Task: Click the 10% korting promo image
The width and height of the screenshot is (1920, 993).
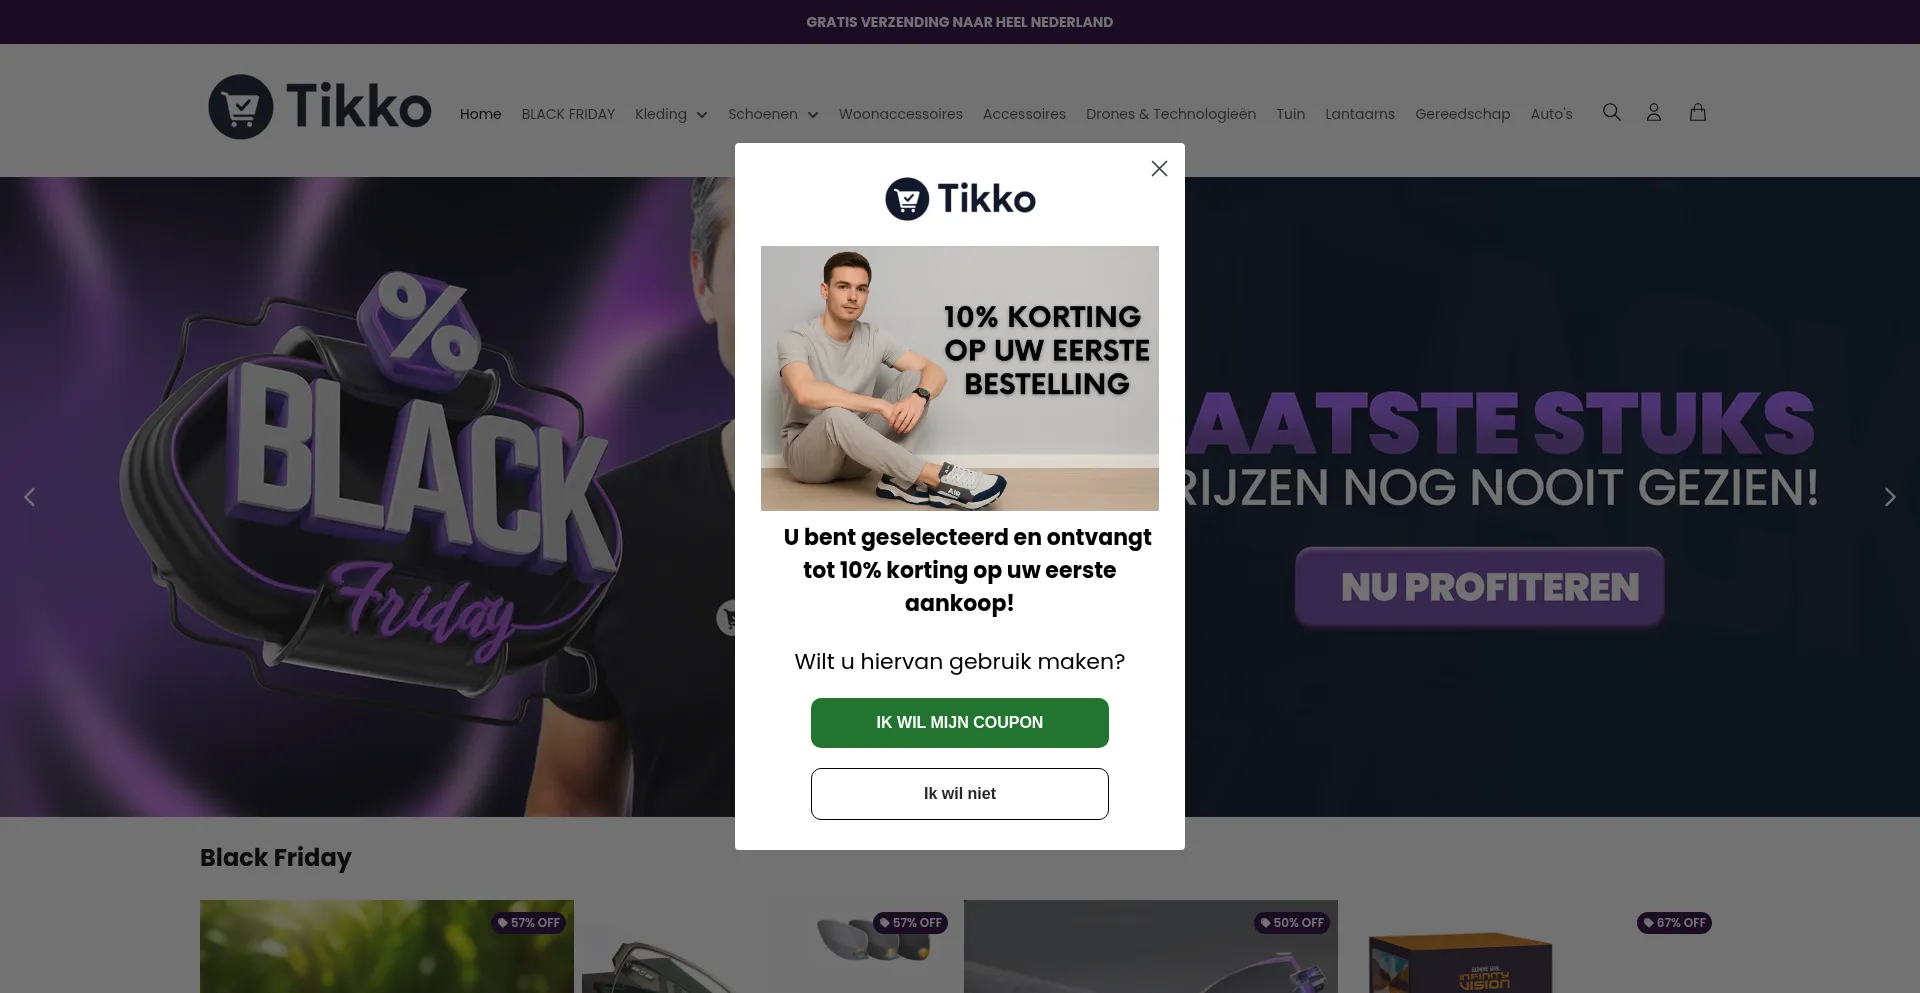Action: coord(960,379)
